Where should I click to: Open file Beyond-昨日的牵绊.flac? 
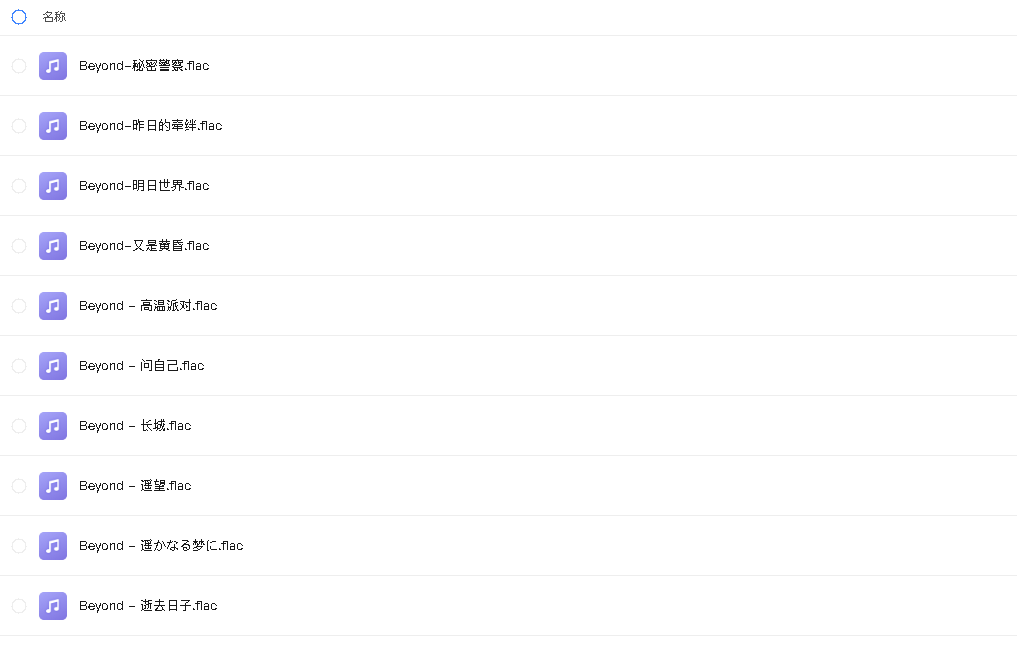[150, 126]
